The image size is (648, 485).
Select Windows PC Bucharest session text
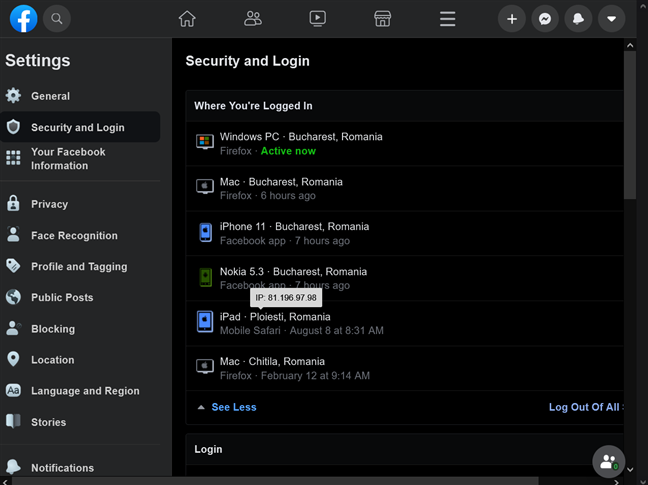click(301, 137)
